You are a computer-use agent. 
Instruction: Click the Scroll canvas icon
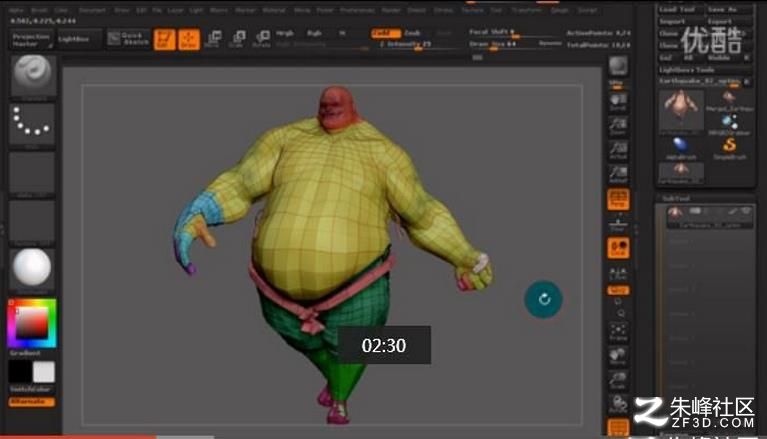tap(618, 102)
